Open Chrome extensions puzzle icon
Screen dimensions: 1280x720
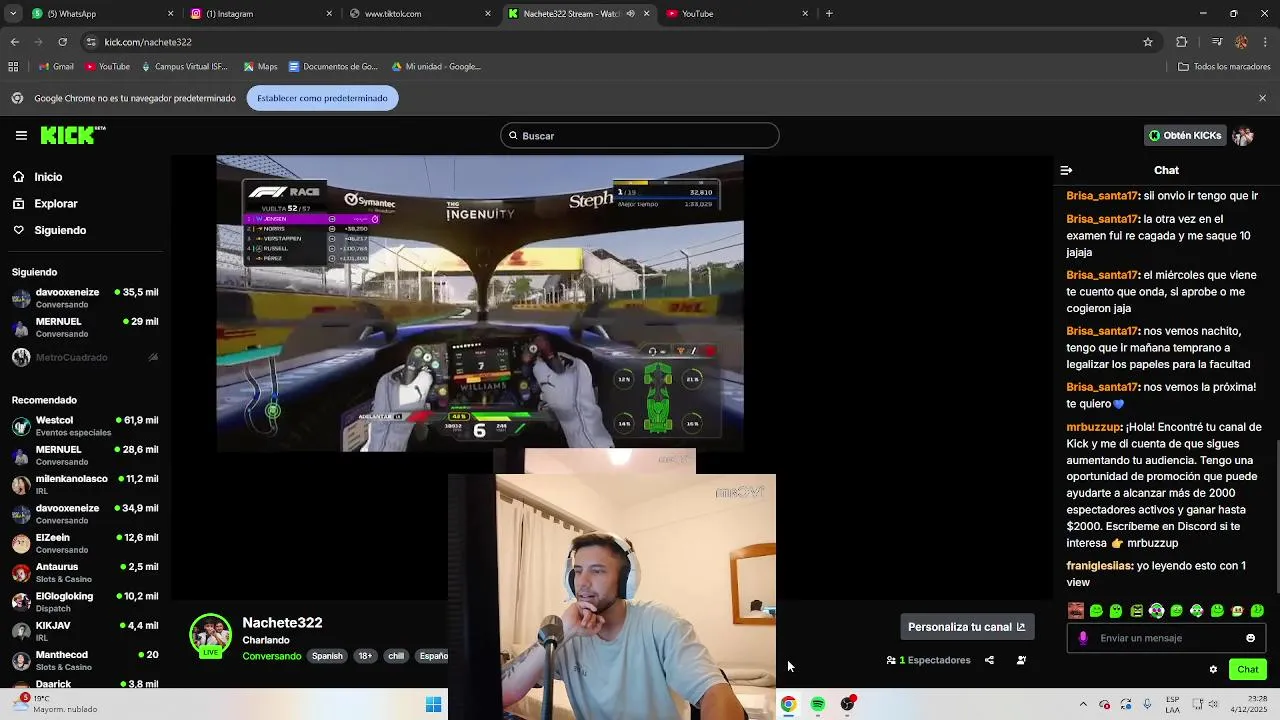click(1182, 42)
